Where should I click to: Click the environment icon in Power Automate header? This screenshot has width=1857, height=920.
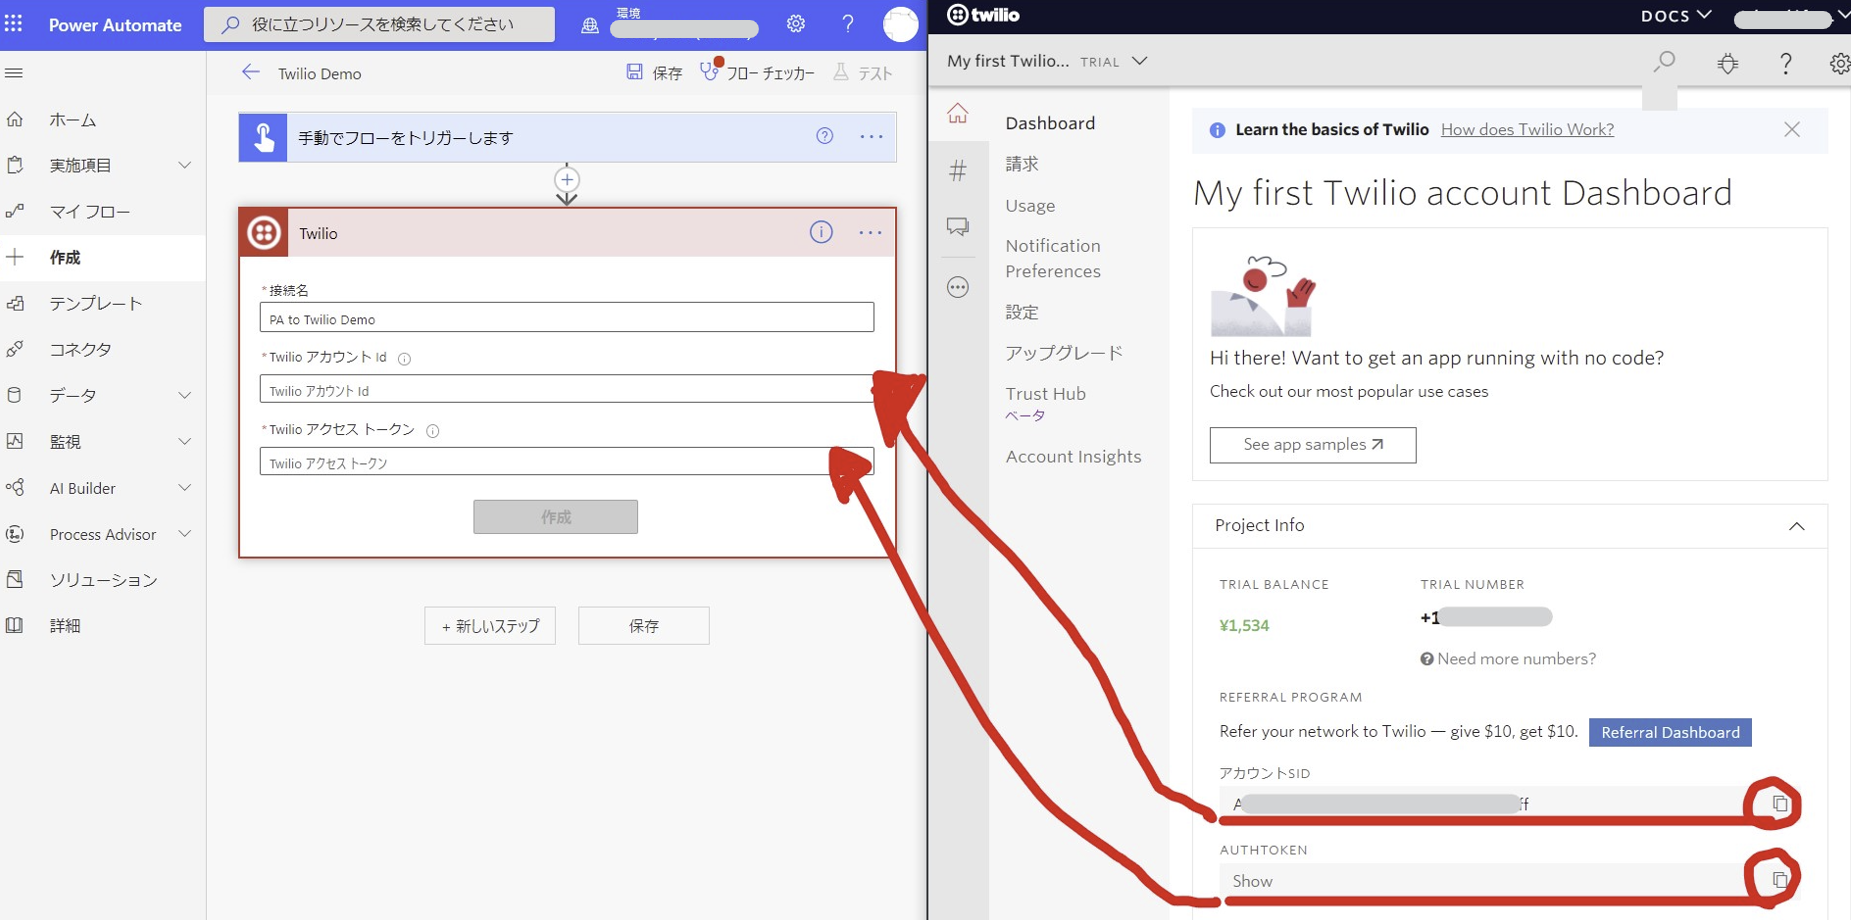590,25
